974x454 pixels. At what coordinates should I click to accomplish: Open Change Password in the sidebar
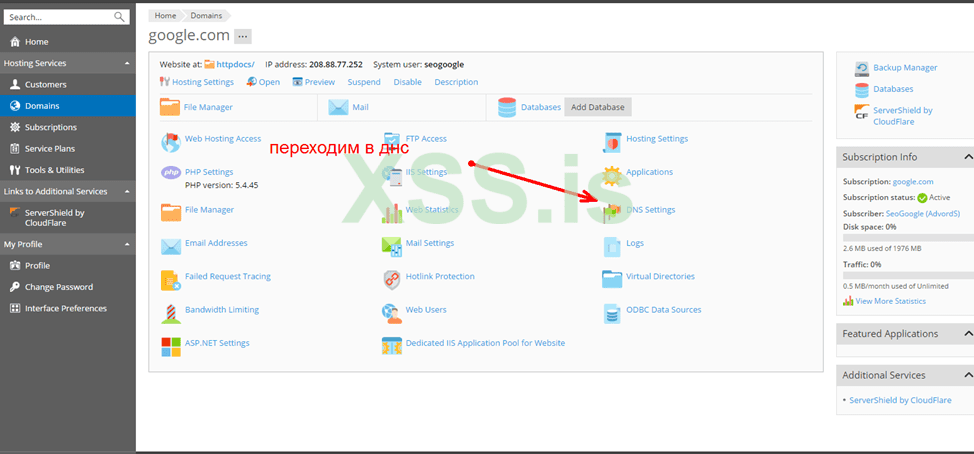point(68,287)
